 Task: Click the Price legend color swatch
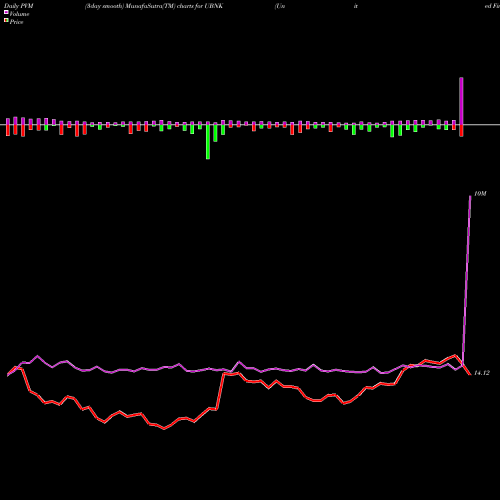tap(6, 20)
